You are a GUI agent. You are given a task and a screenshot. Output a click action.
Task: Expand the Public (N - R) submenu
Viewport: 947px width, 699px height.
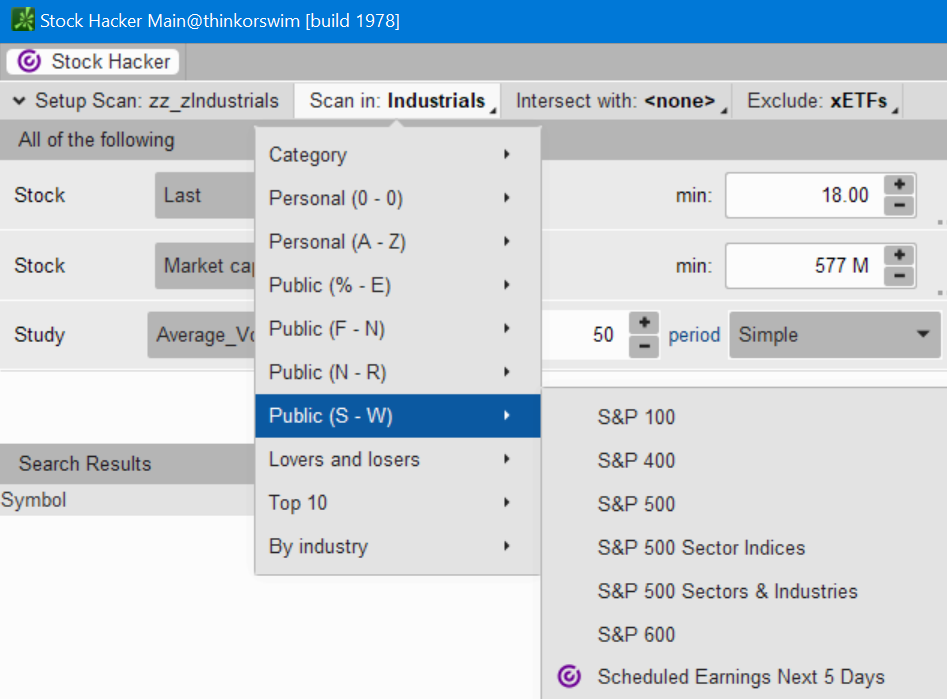397,372
